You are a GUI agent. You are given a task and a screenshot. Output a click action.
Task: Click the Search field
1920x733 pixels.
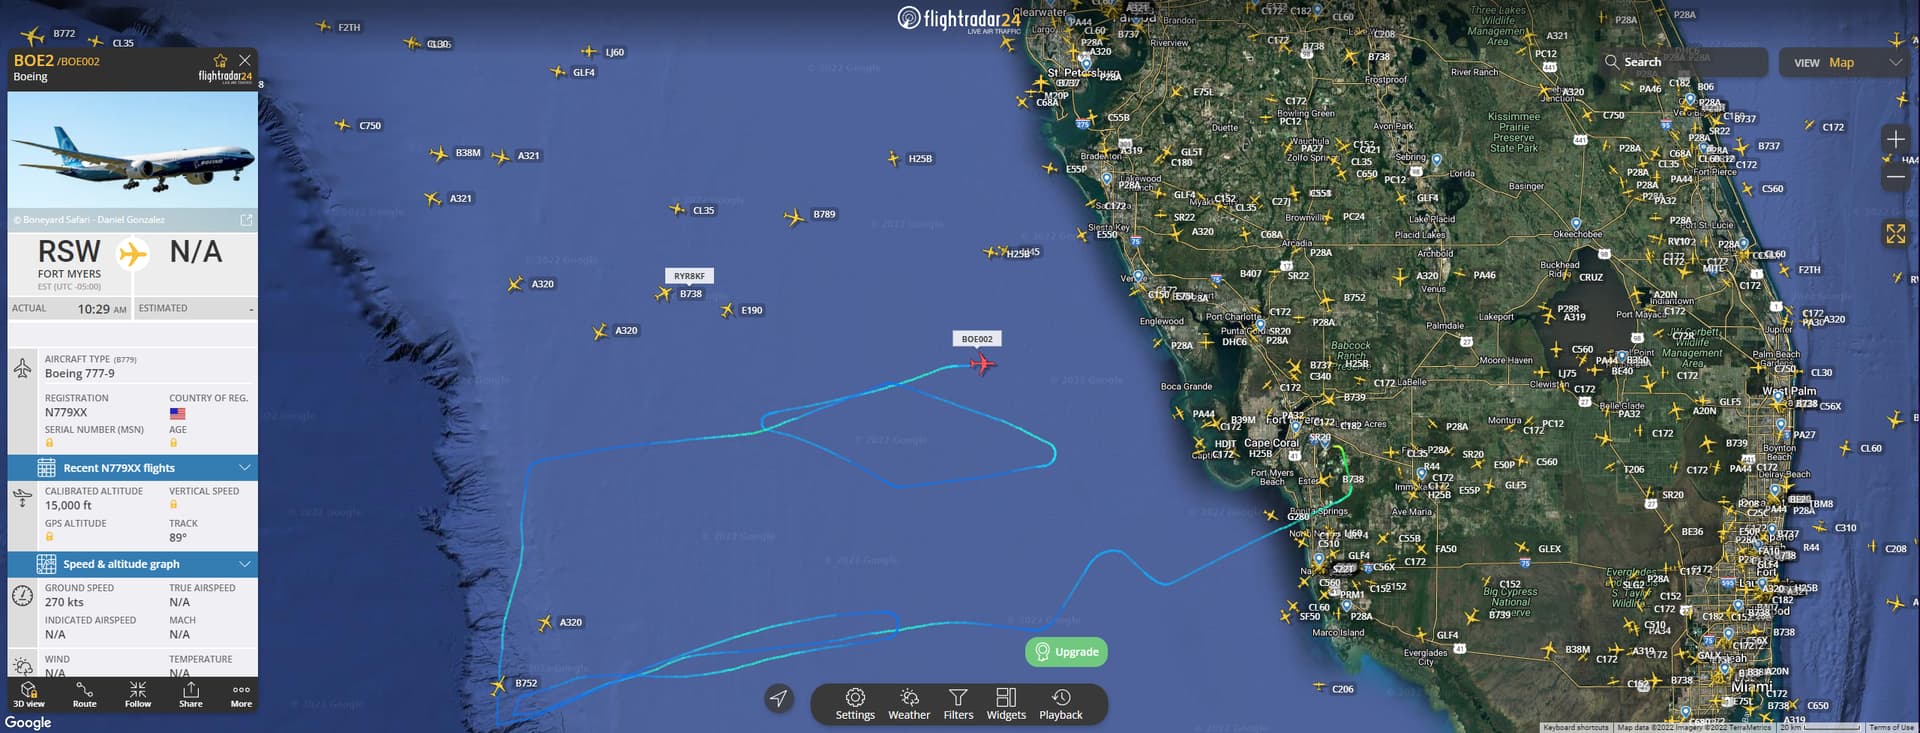tap(1683, 62)
